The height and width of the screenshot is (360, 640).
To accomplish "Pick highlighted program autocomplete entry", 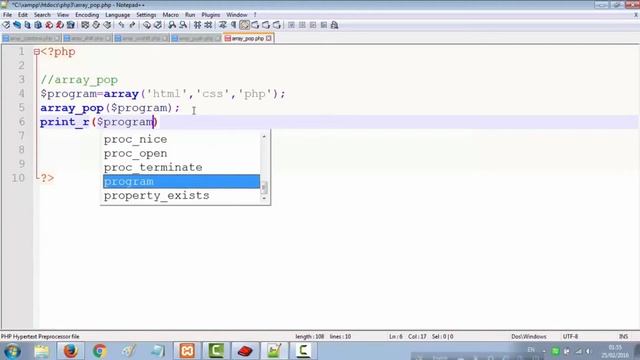I will click(181, 181).
